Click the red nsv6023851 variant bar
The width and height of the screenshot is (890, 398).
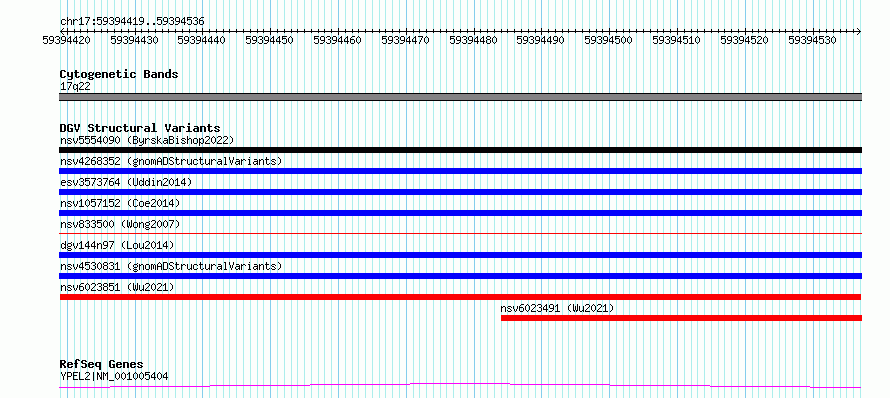(460, 297)
